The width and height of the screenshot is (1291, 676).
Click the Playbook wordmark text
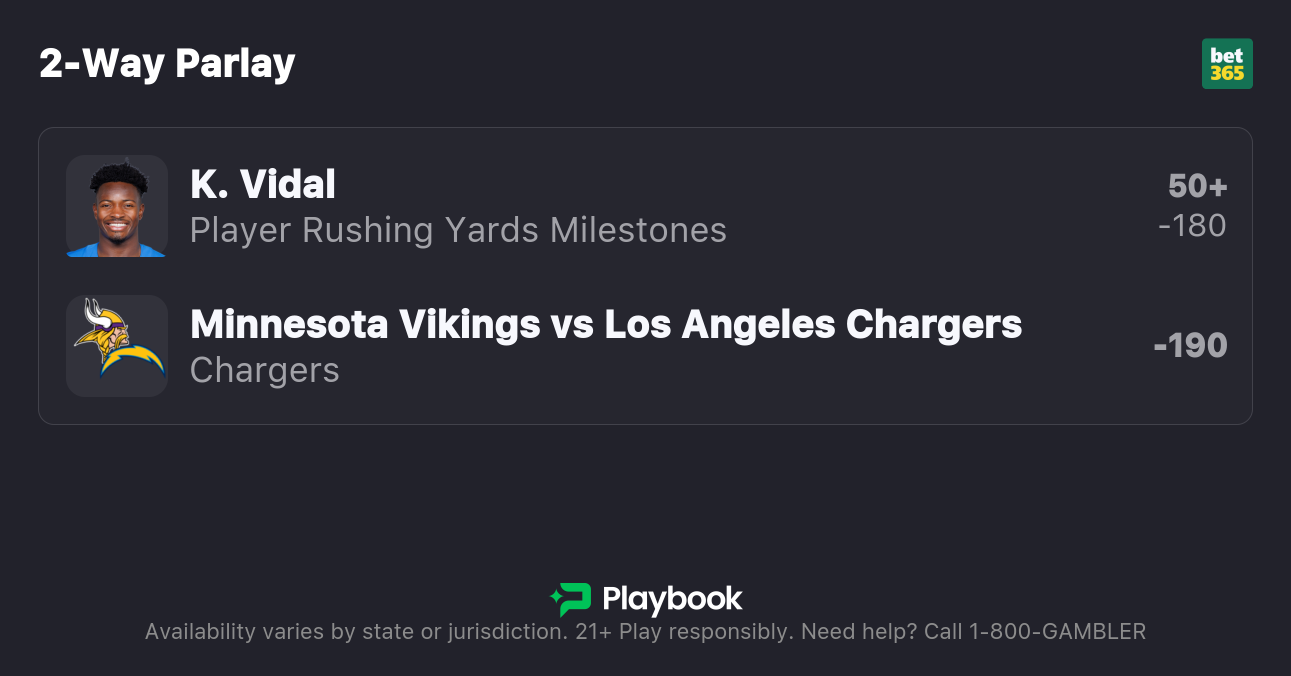[672, 599]
